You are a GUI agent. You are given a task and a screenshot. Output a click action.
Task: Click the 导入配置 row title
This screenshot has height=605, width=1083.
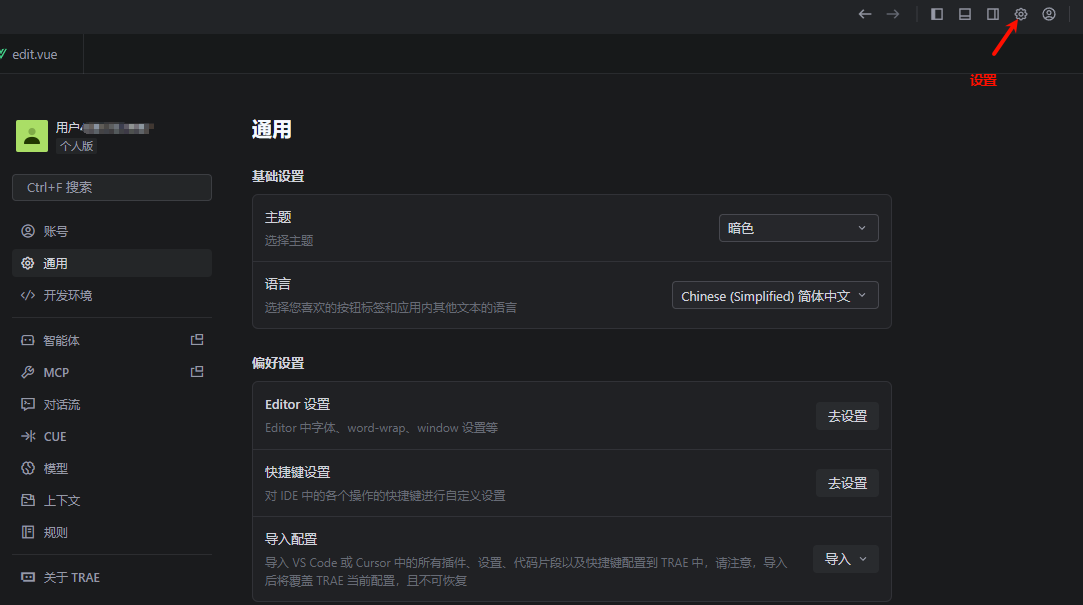point(291,539)
